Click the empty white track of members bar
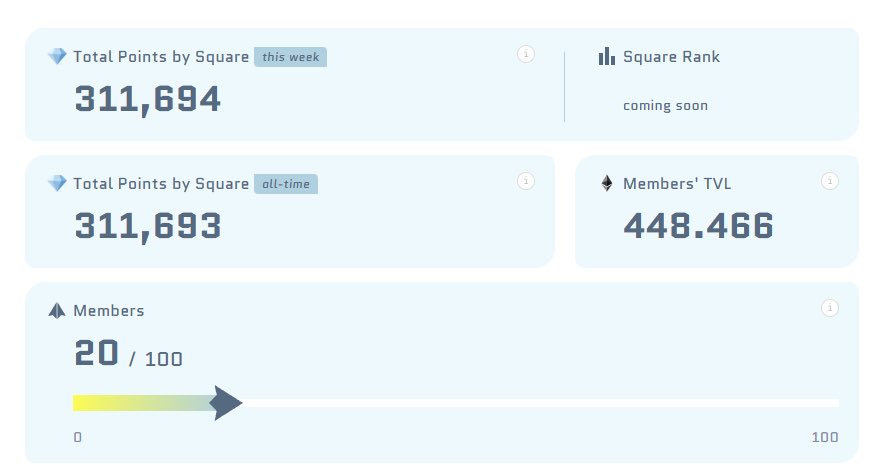Image resolution: width=885 pixels, height=473 pixels. pos(541,403)
